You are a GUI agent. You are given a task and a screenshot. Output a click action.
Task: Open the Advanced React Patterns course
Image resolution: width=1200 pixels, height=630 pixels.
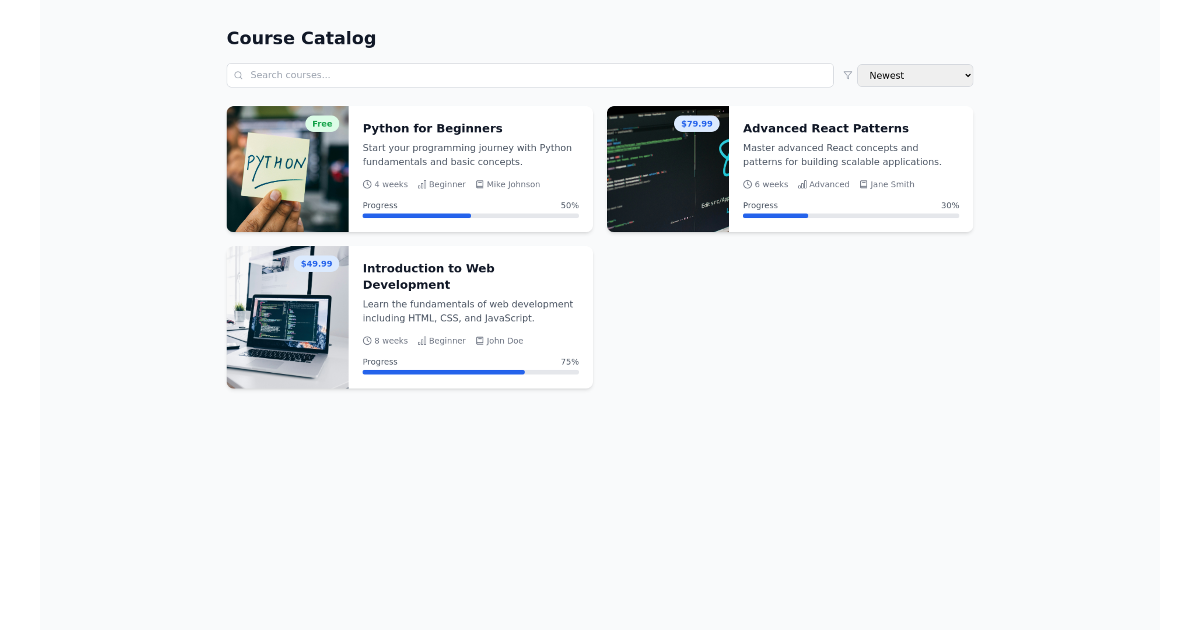[x=825, y=128]
